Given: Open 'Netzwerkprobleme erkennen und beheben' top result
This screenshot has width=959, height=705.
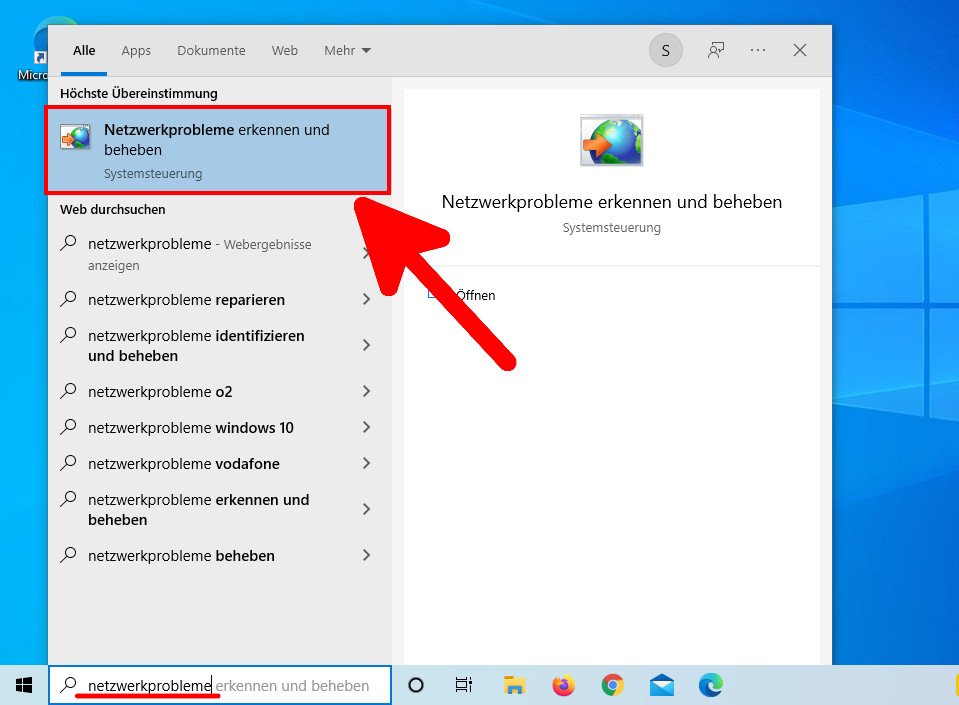Looking at the screenshot, I should [x=218, y=150].
